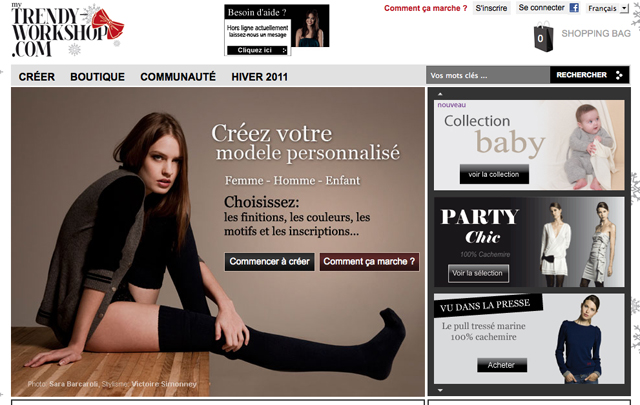Open the HIVER 2011 menu item
This screenshot has width=640, height=405.
point(260,77)
